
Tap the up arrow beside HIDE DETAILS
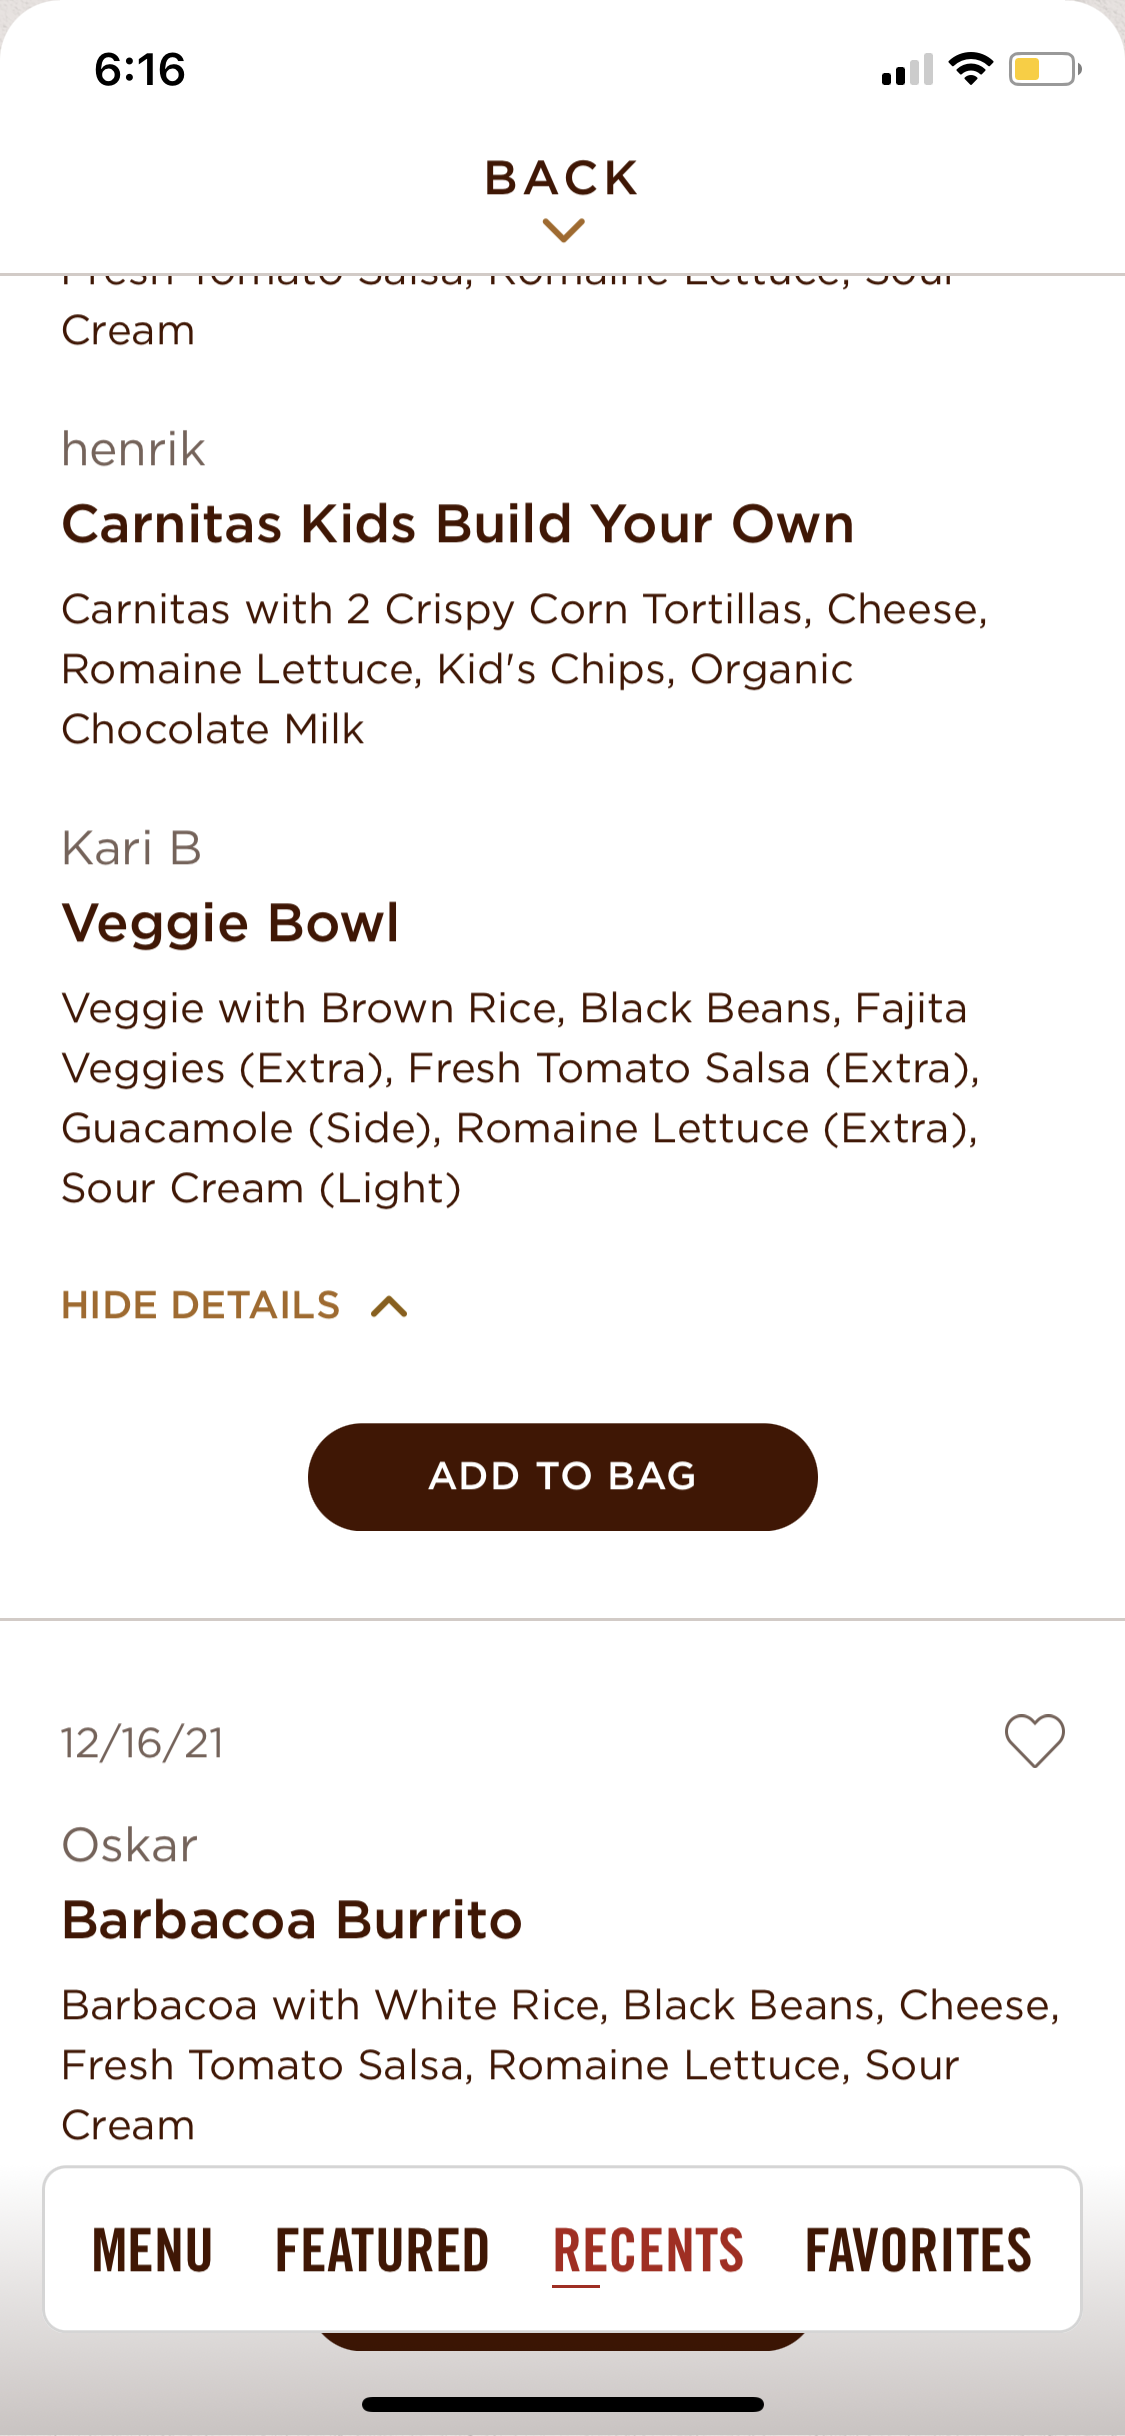(x=389, y=1306)
